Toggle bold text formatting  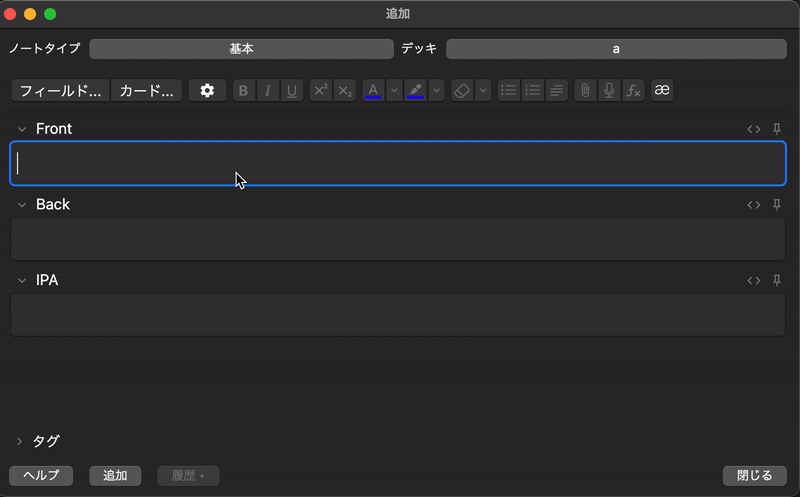tap(244, 90)
